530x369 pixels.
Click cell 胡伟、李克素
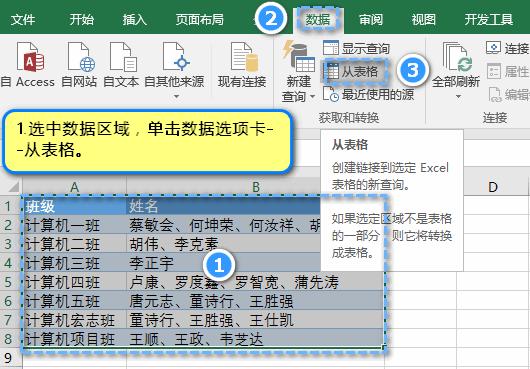pos(223,244)
